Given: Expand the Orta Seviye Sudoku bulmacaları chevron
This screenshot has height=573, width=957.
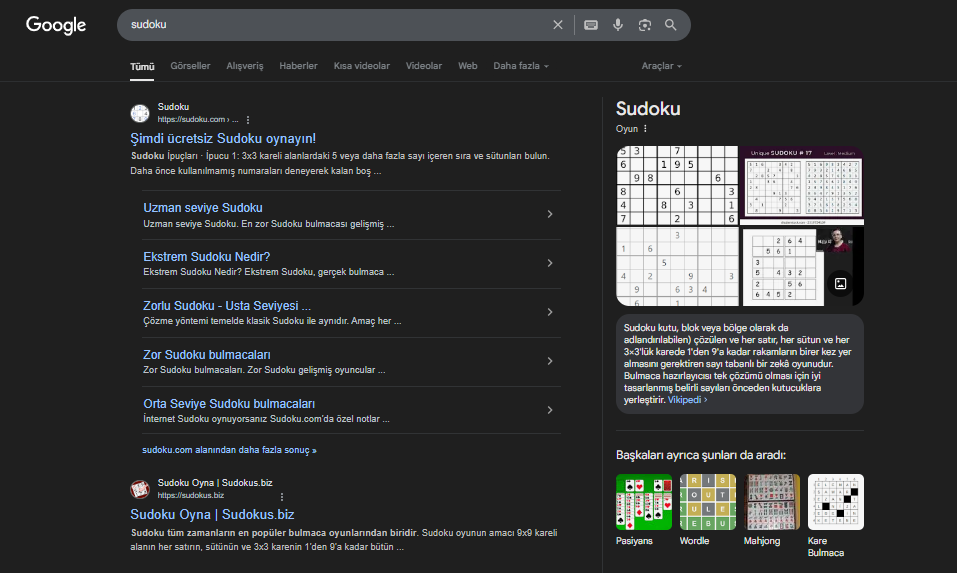Looking at the screenshot, I should point(550,410).
